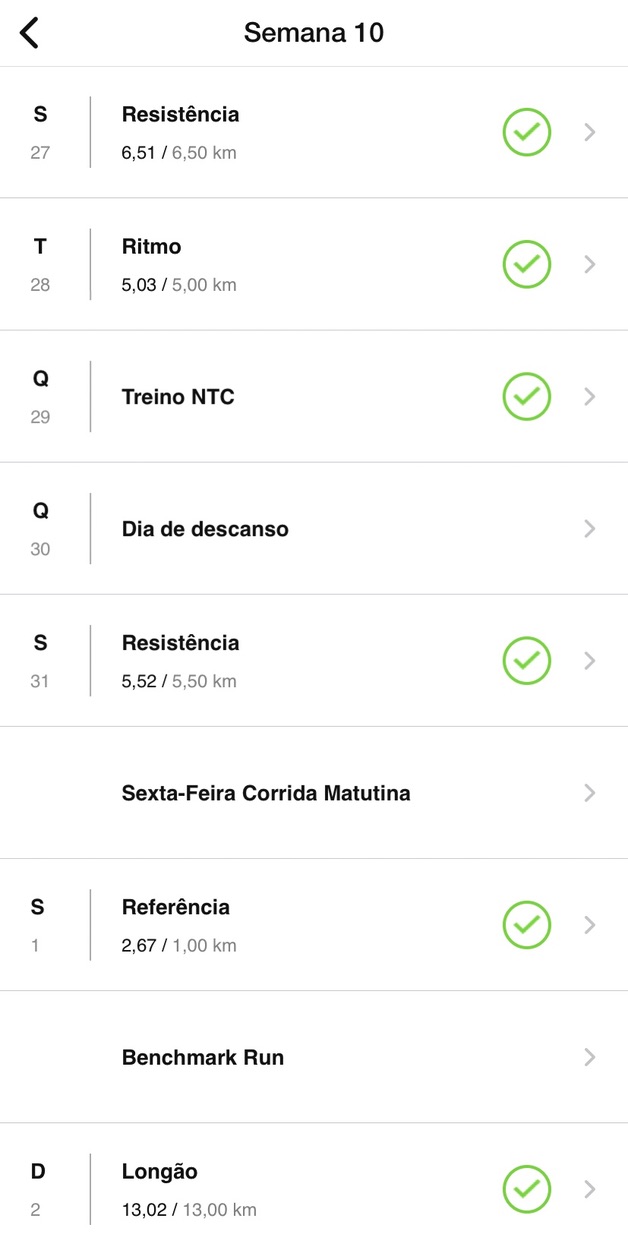628x1250 pixels.
Task: Click green checkmark for Treino NTC
Action: (x=526, y=396)
